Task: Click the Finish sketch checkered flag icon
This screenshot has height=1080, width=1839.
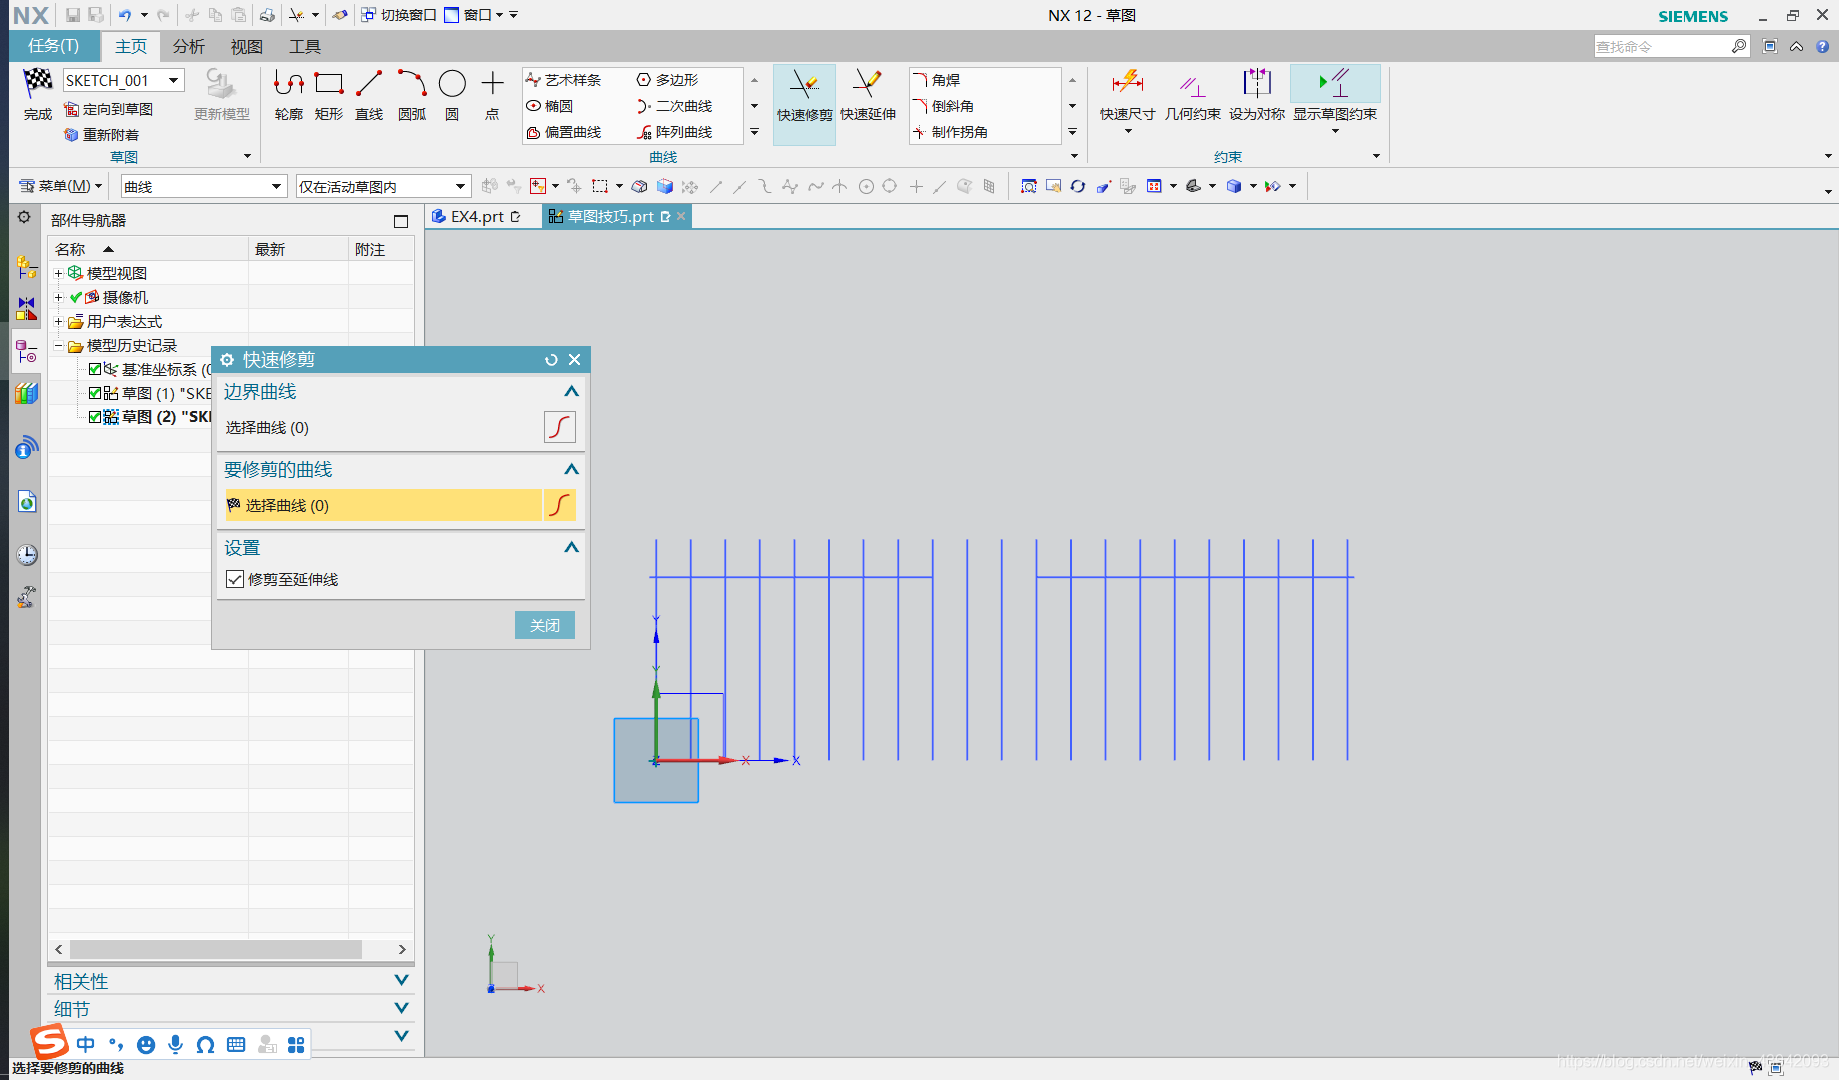Action: (x=38, y=84)
